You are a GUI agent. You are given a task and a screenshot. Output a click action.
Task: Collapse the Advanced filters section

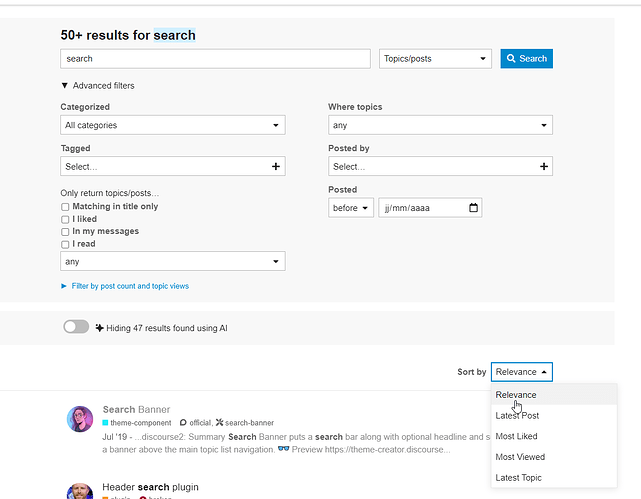click(98, 85)
